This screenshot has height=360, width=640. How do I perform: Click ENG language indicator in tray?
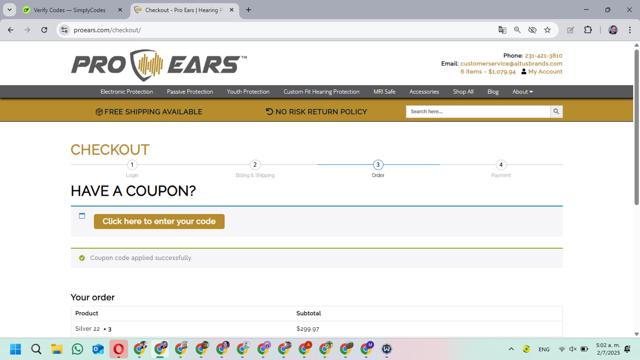point(544,349)
